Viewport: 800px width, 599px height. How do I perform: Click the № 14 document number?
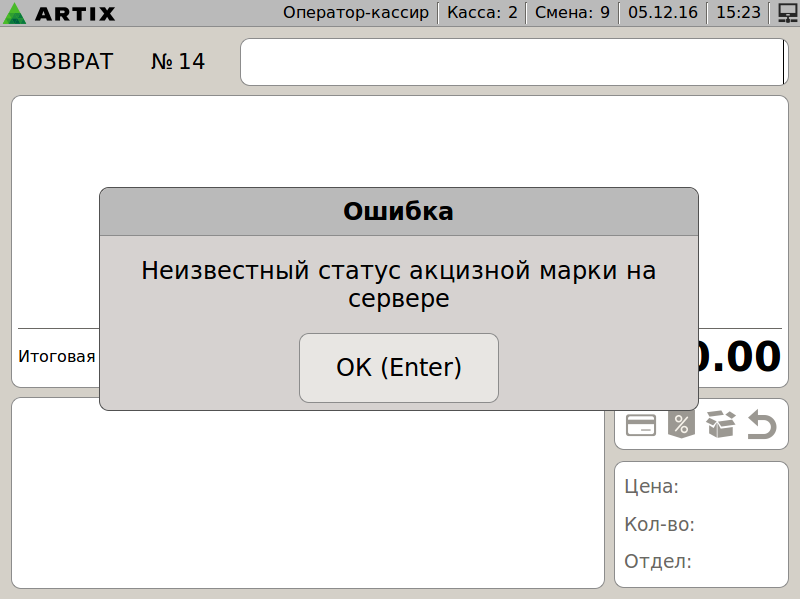pyautogui.click(x=178, y=62)
